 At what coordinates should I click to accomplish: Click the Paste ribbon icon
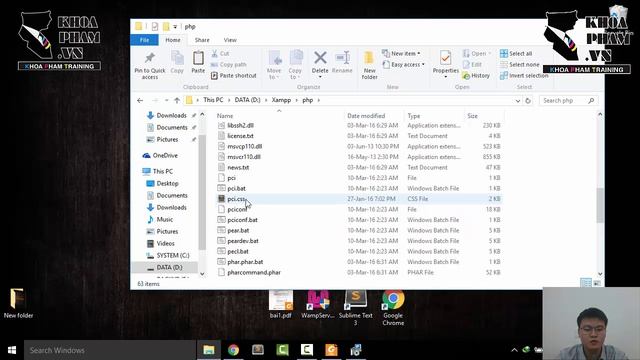198,62
